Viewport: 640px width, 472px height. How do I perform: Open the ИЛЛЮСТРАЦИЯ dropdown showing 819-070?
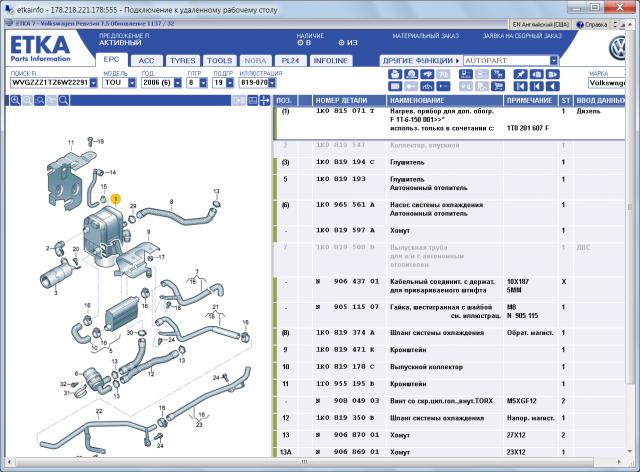tap(271, 82)
